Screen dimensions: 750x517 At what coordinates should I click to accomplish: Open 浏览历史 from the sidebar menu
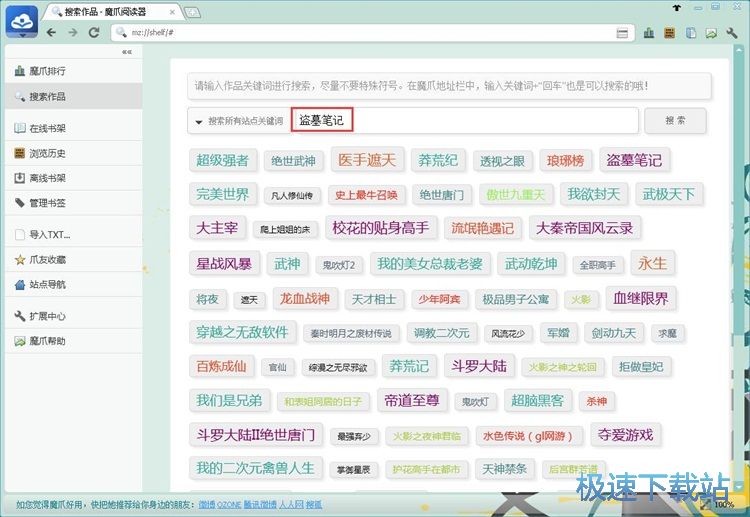point(46,153)
